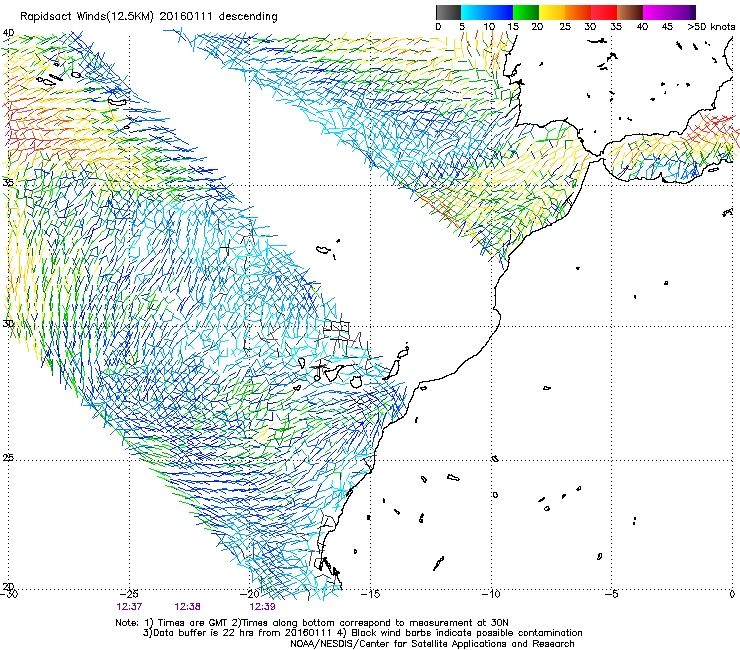The width and height of the screenshot is (740, 650).
Task: Click legend tick label 10
Action: click(489, 27)
